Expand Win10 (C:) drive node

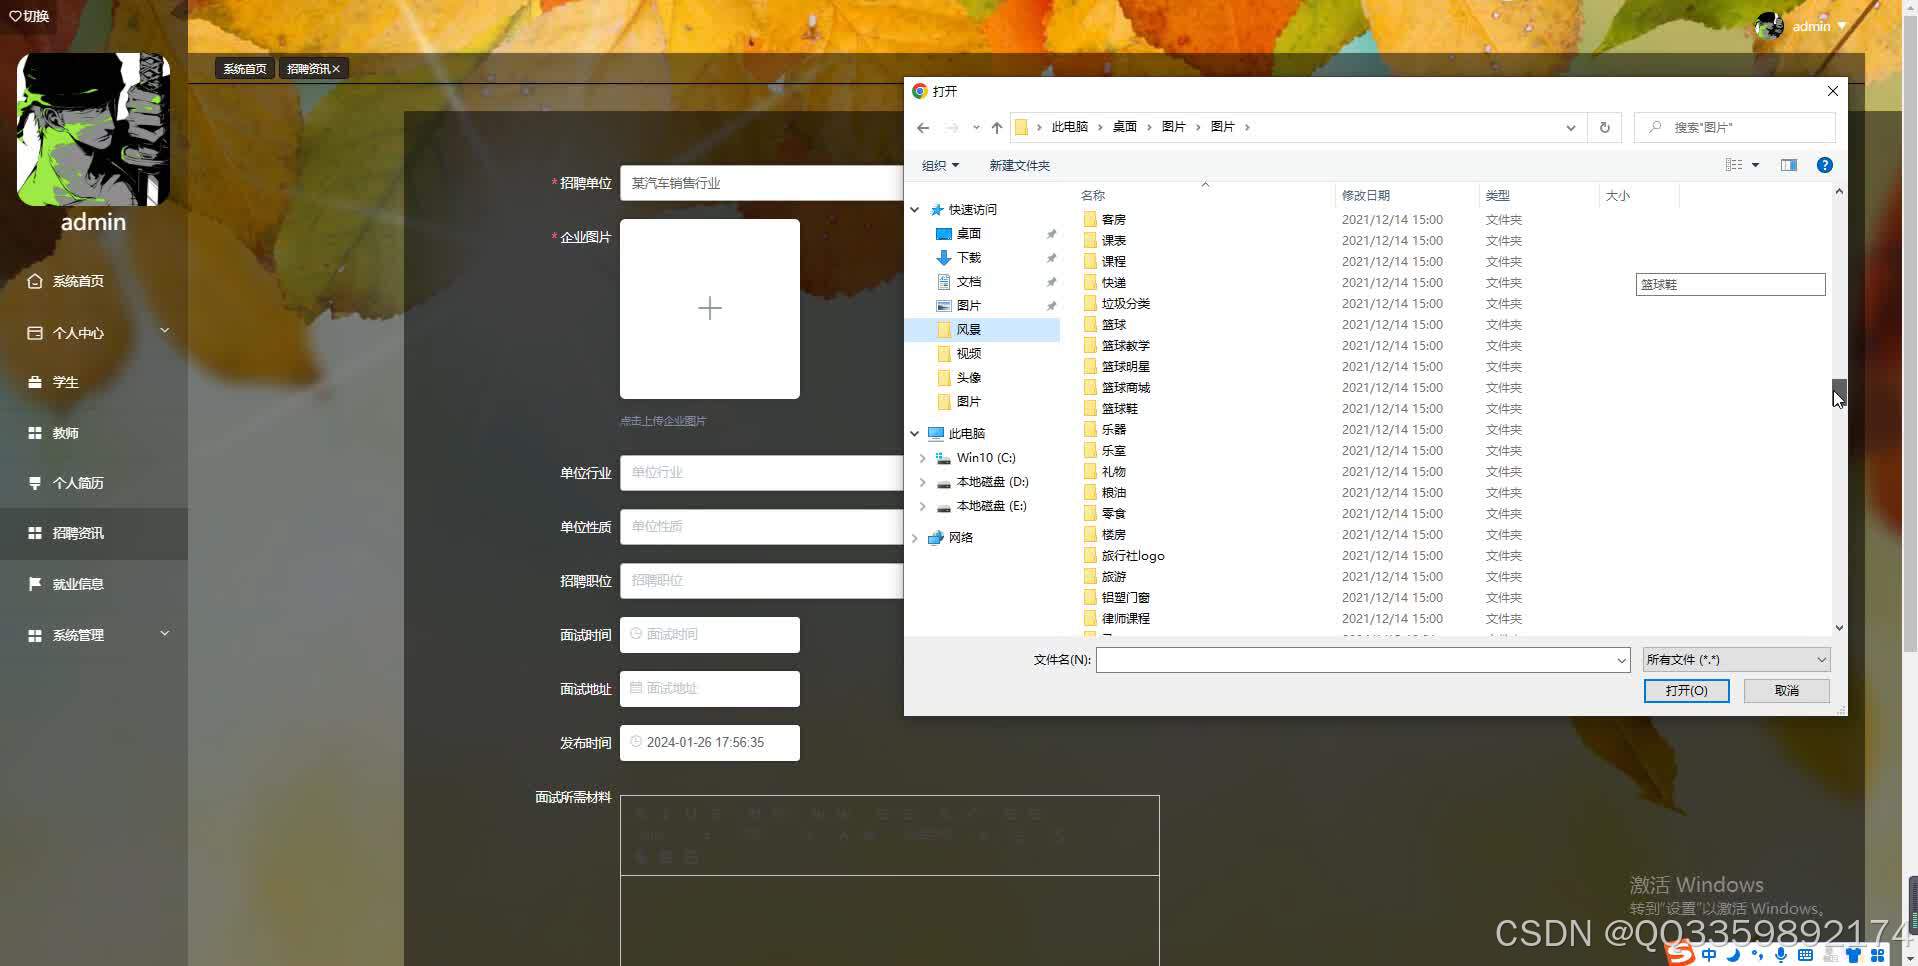coord(922,458)
